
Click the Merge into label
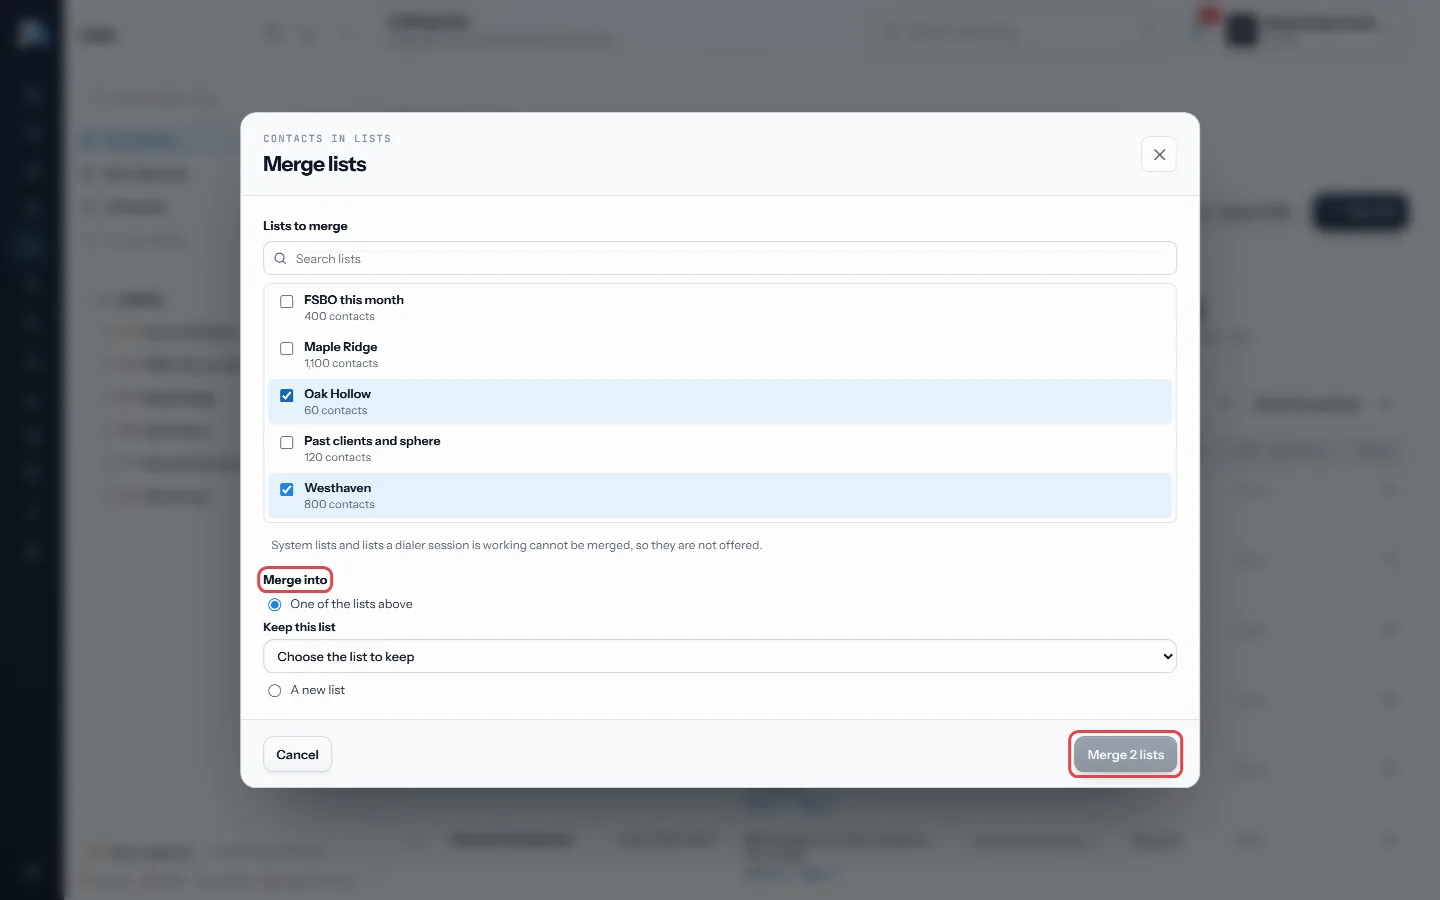tap(295, 580)
